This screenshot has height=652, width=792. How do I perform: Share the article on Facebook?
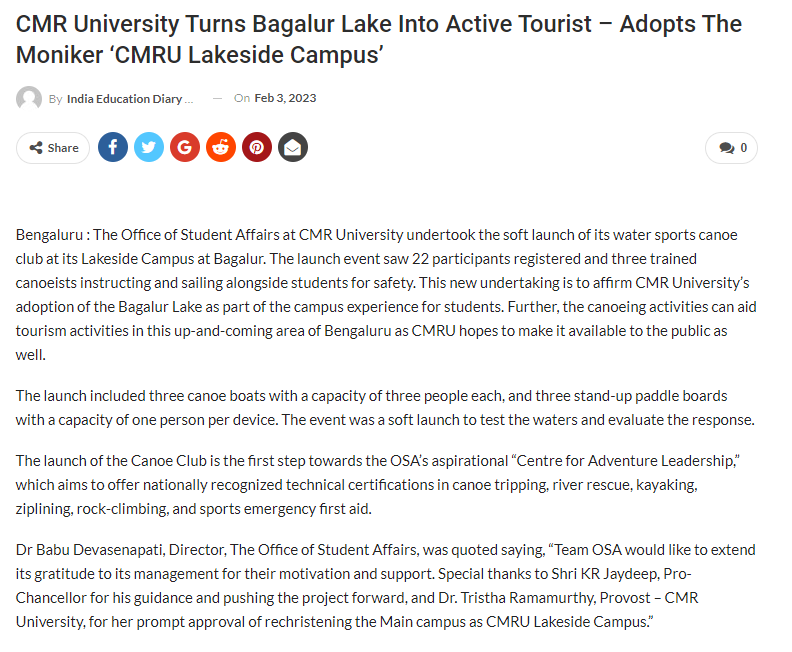coord(113,148)
